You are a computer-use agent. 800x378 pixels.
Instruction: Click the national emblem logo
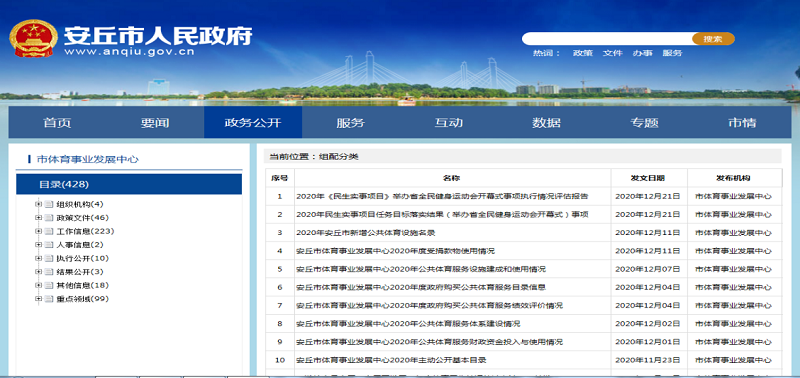(33, 39)
